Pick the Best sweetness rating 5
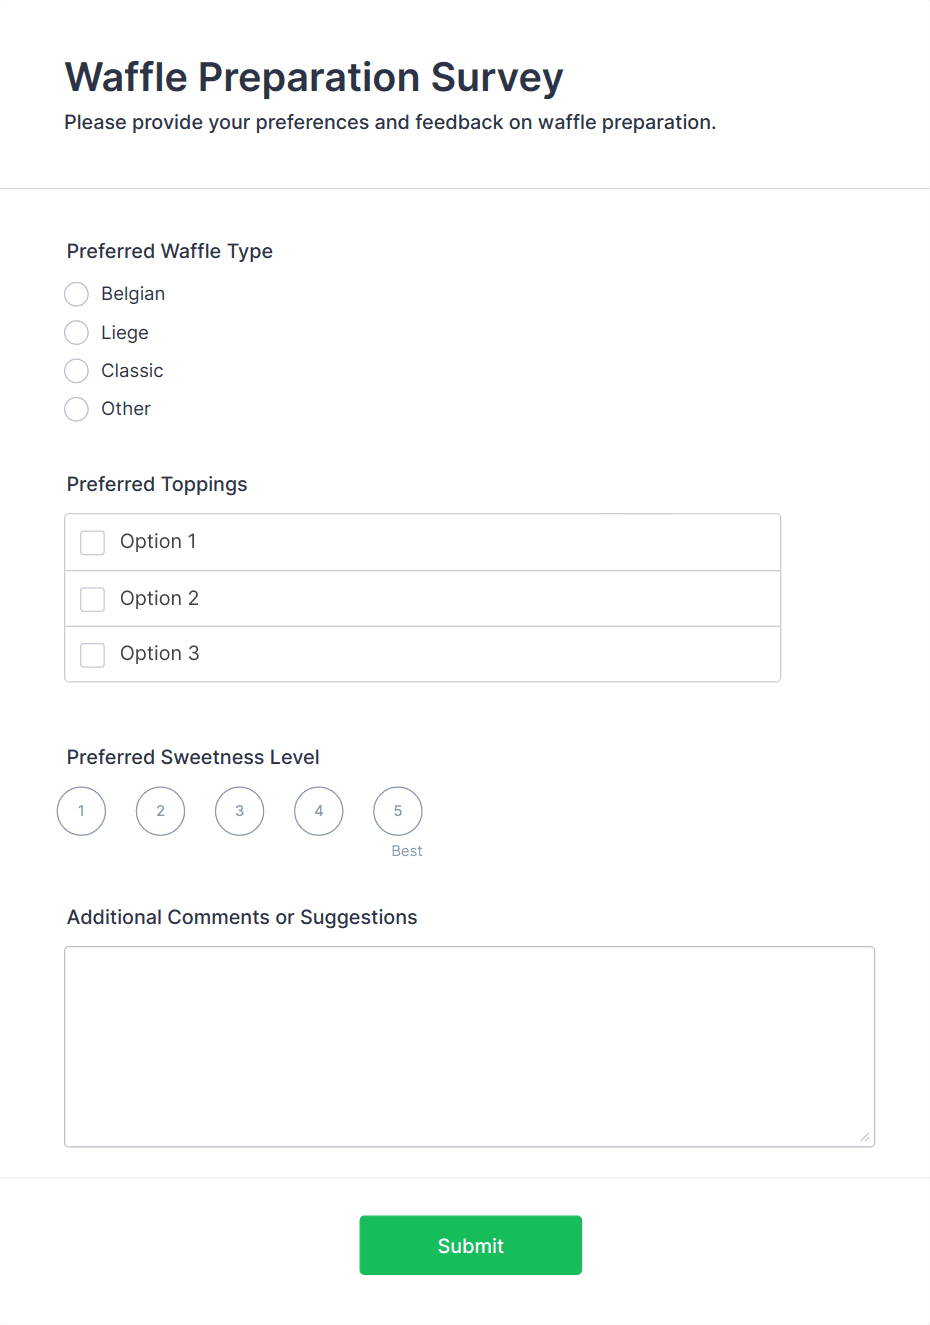This screenshot has height=1325, width=930. click(x=398, y=811)
